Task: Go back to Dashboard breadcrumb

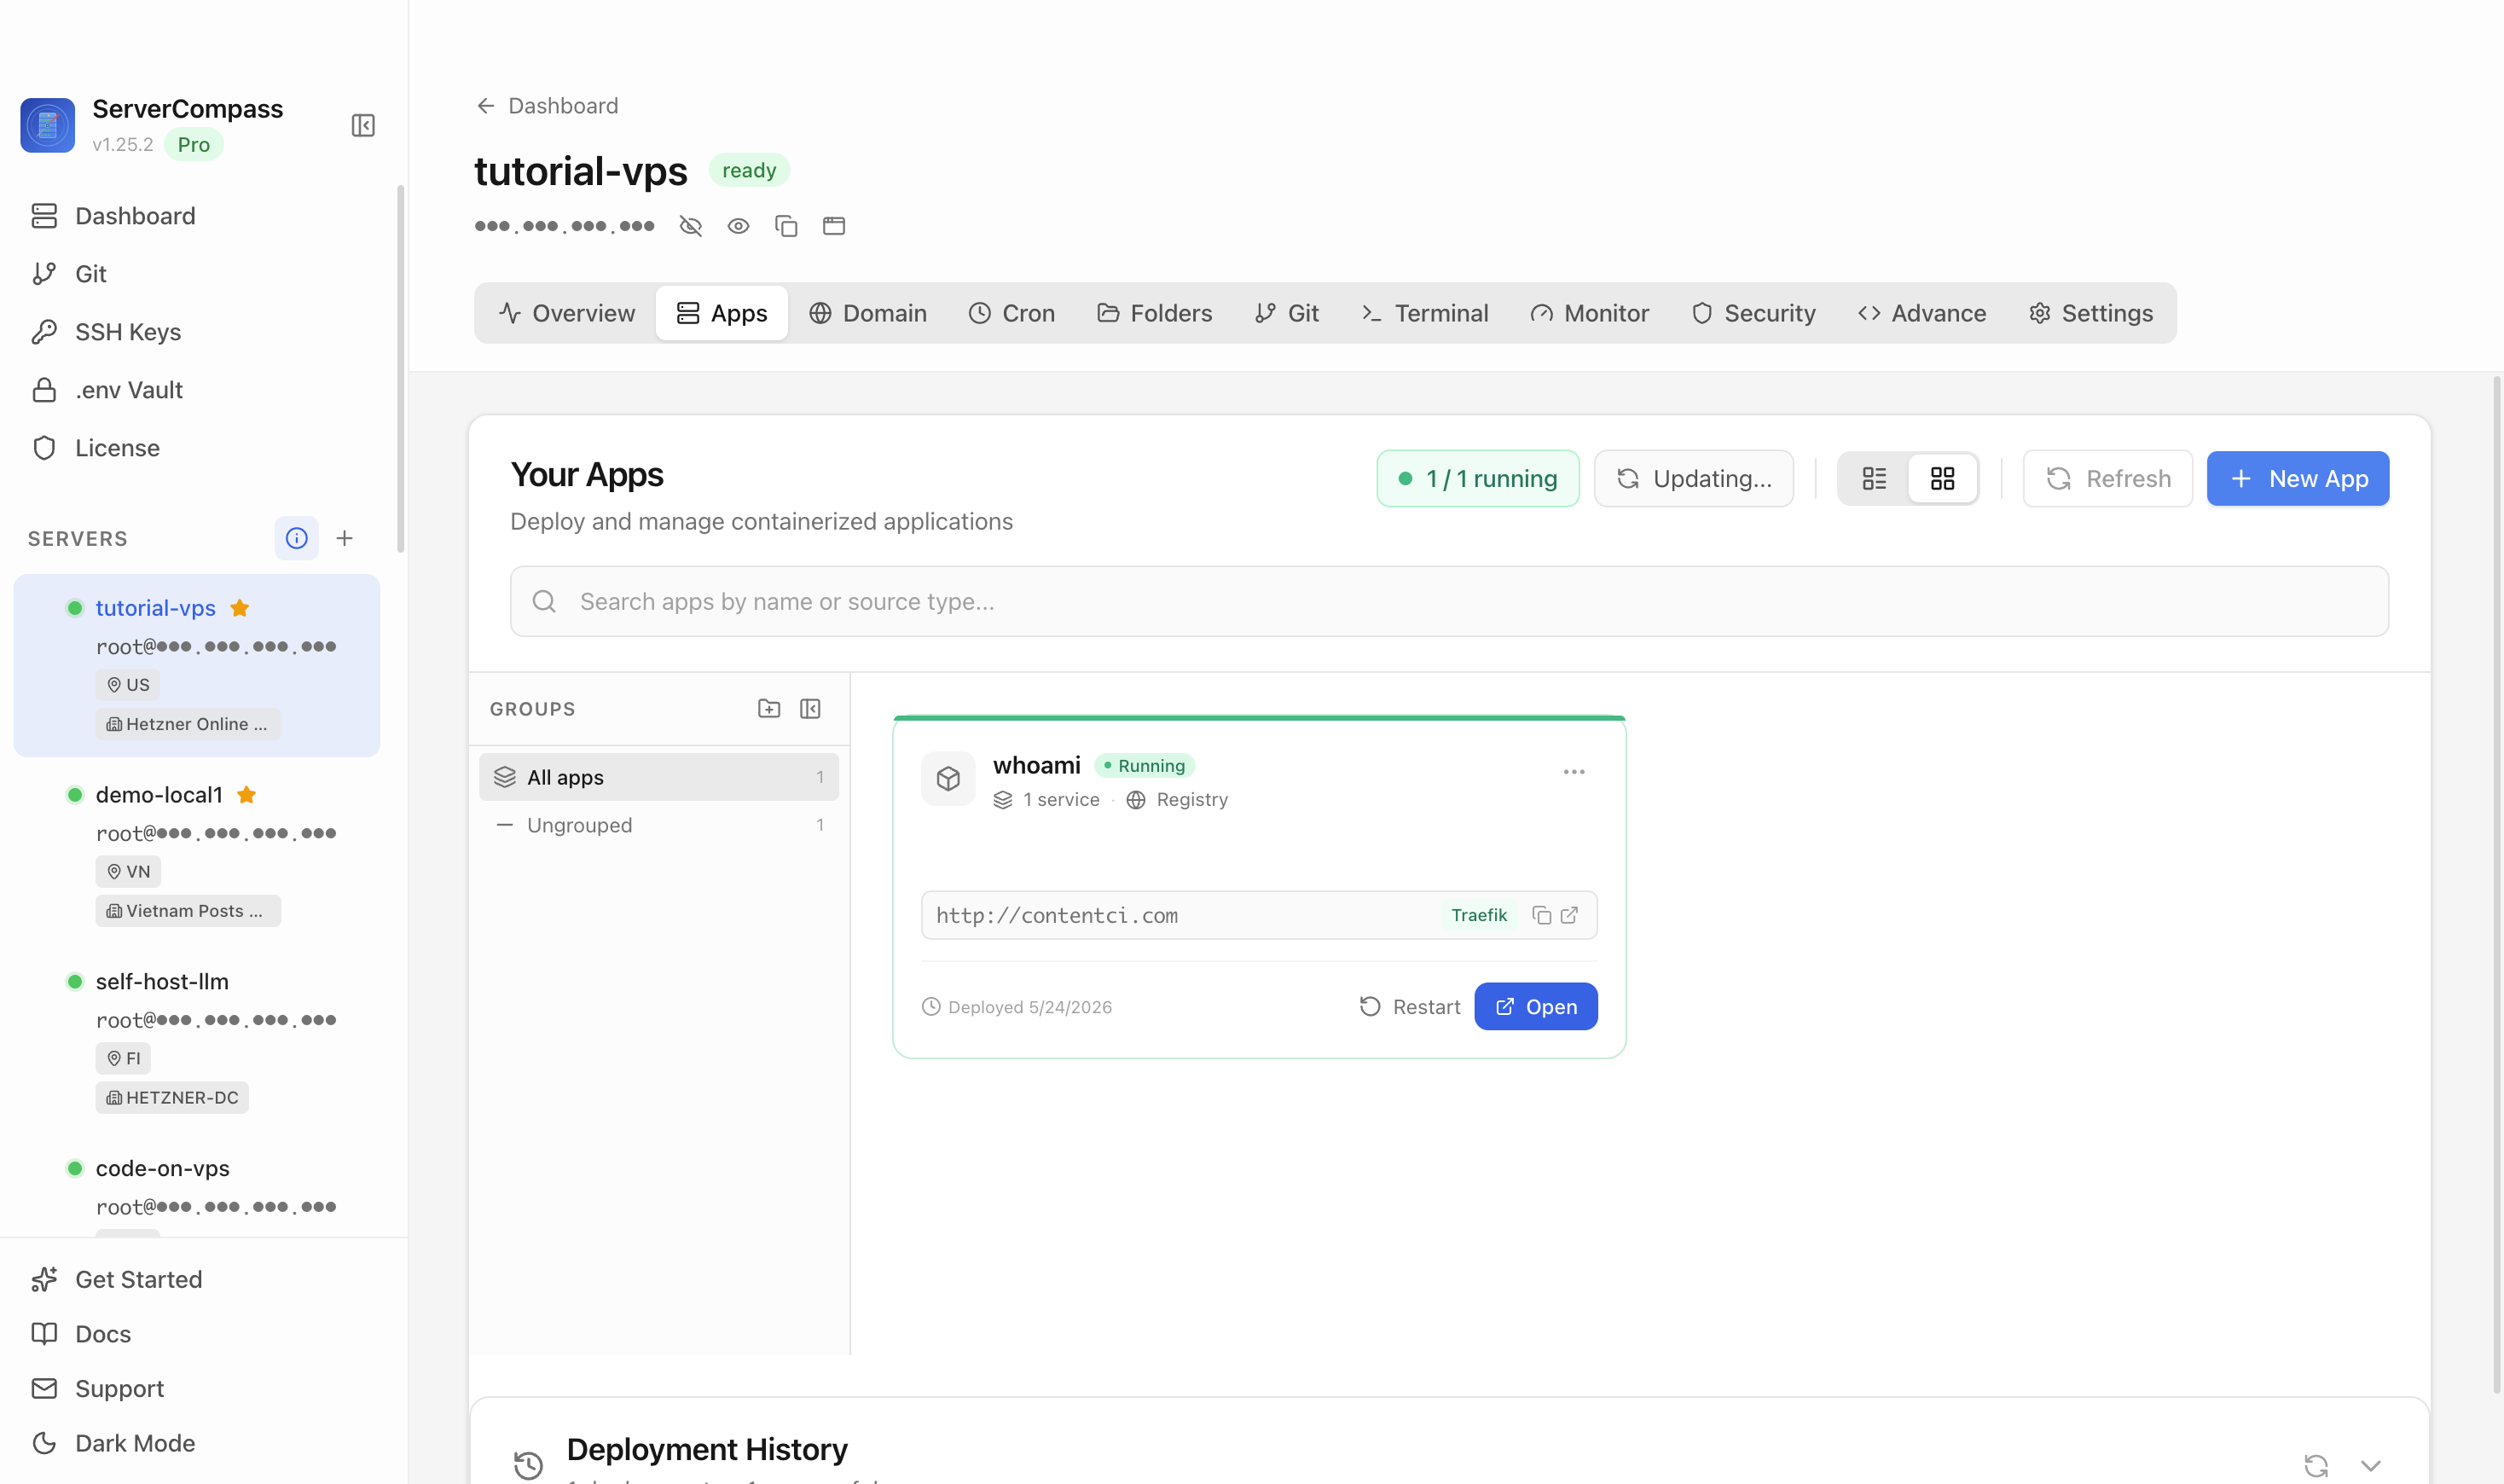Action: 547,106
